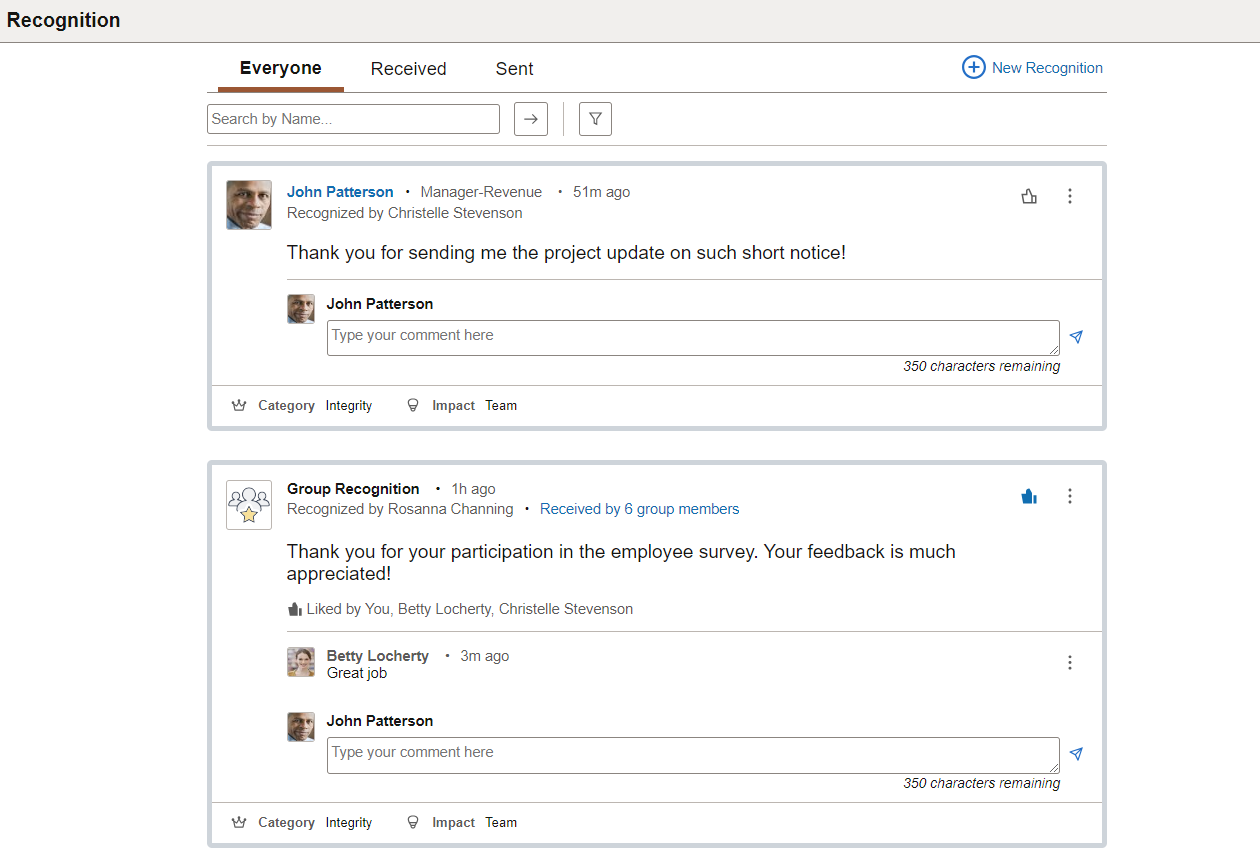Click the comment box under Betty Locherty's comment
This screenshot has height=857, width=1260.
693,755
